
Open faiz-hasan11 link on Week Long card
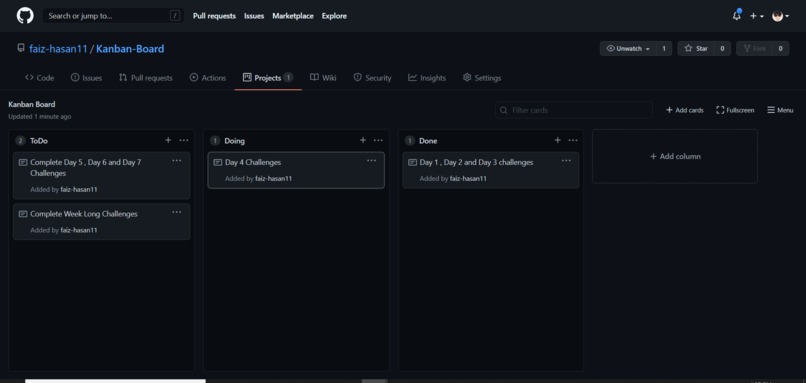click(x=79, y=230)
